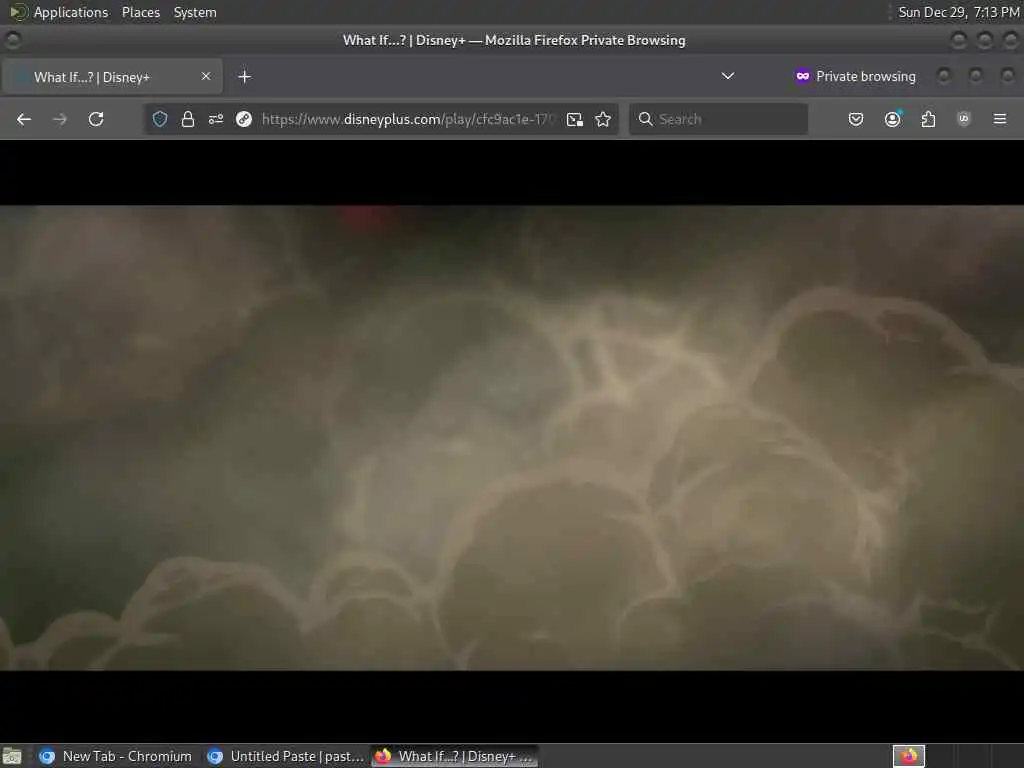Image resolution: width=1024 pixels, height=768 pixels.
Task: Click the playing video area
Action: pos(512,438)
